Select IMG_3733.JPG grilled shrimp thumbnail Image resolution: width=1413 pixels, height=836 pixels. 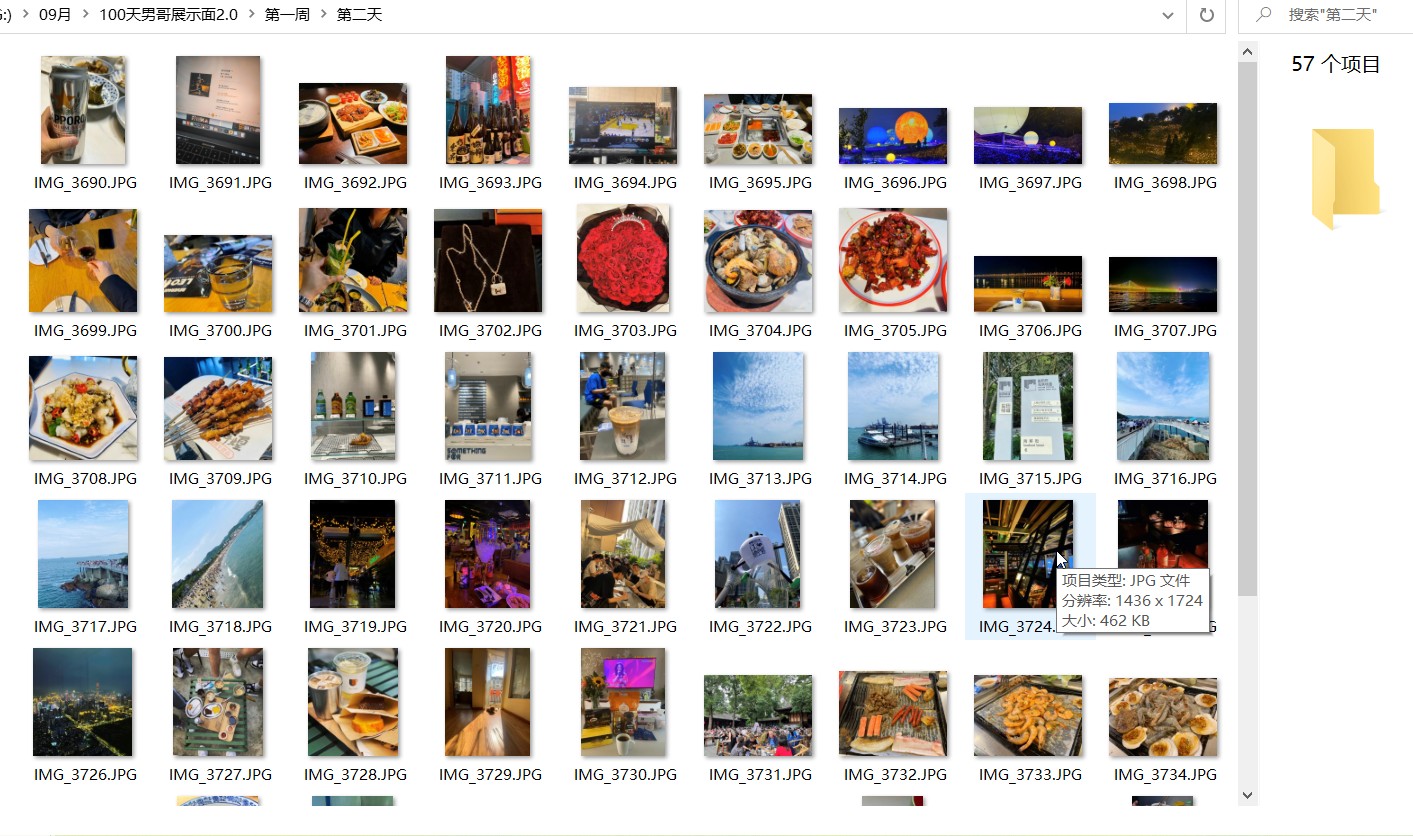[1028, 715]
